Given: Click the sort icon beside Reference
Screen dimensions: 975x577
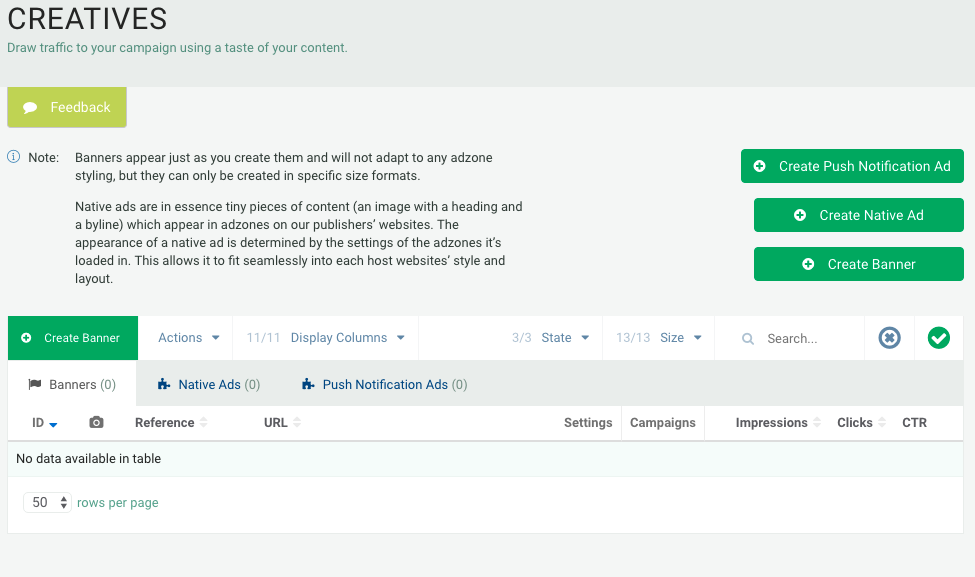Looking at the screenshot, I should 204,423.
